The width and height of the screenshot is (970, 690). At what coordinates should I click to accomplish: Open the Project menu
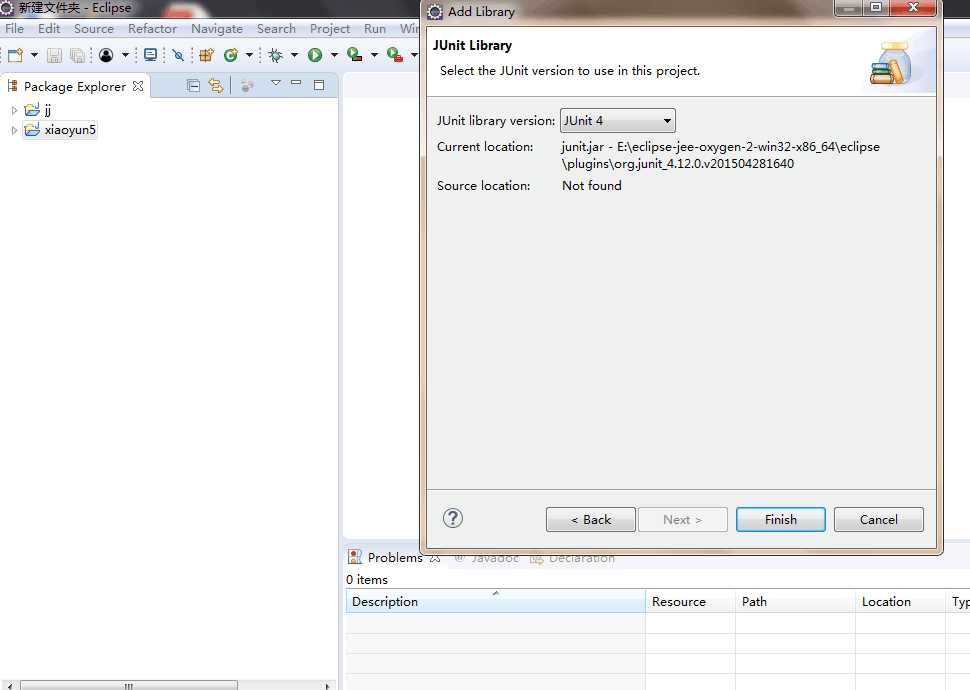click(330, 28)
